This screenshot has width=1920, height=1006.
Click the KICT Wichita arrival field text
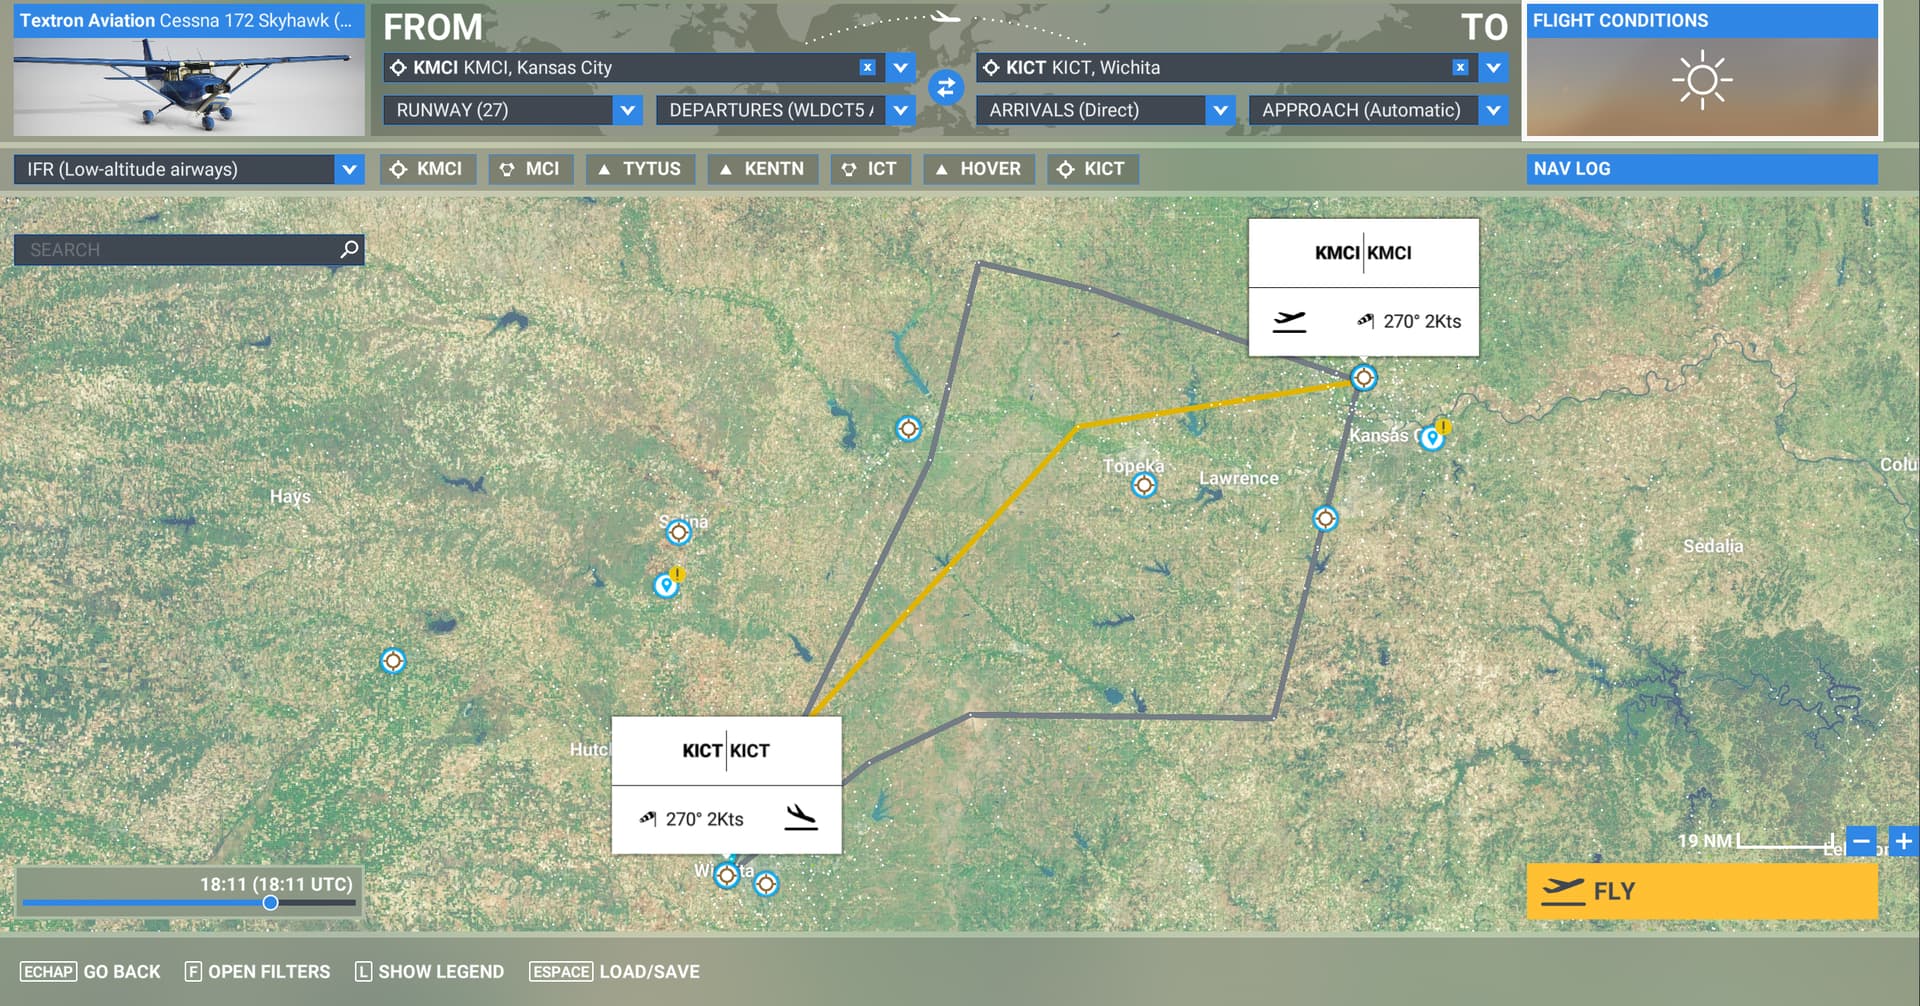[x=1083, y=67]
